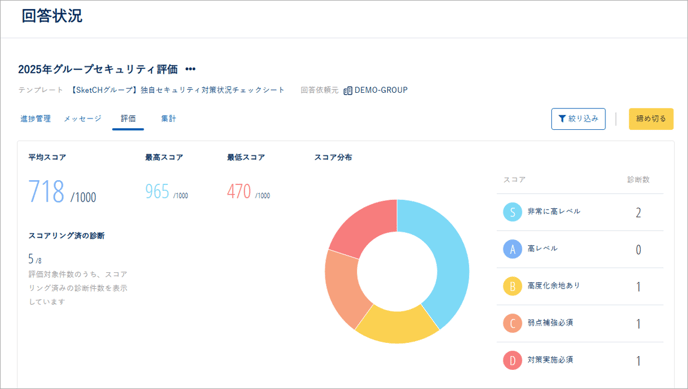The width and height of the screenshot is (688, 389).
Task: Click the B grade circle icon
Action: click(x=512, y=286)
